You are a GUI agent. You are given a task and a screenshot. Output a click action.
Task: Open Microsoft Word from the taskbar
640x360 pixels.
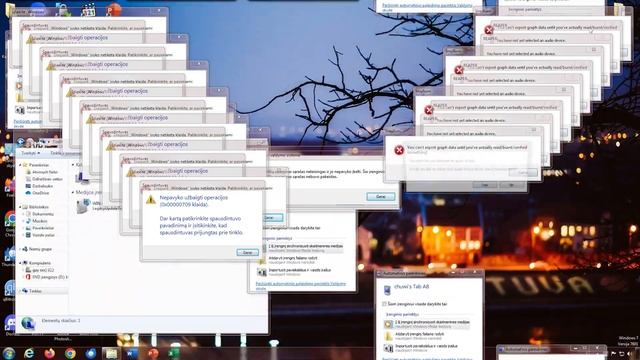coord(132,353)
